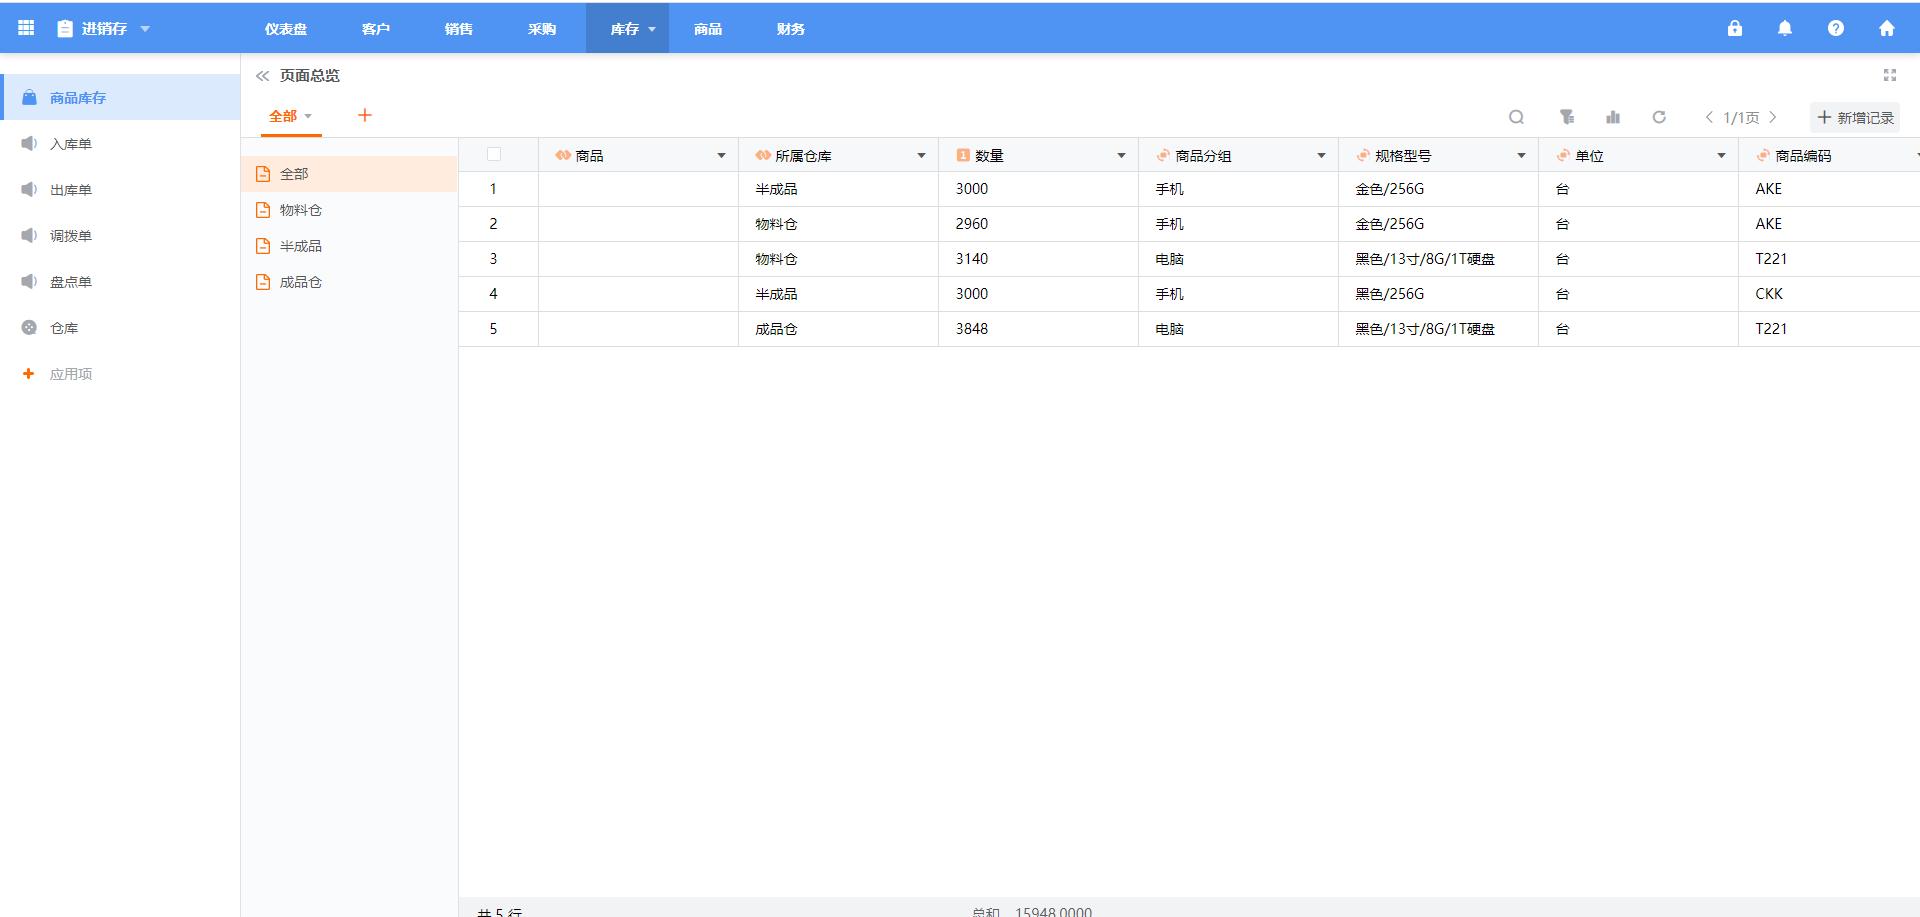This screenshot has height=917, width=1920.
Task: Expand the 进销存 application dropdown
Action: [x=145, y=29]
